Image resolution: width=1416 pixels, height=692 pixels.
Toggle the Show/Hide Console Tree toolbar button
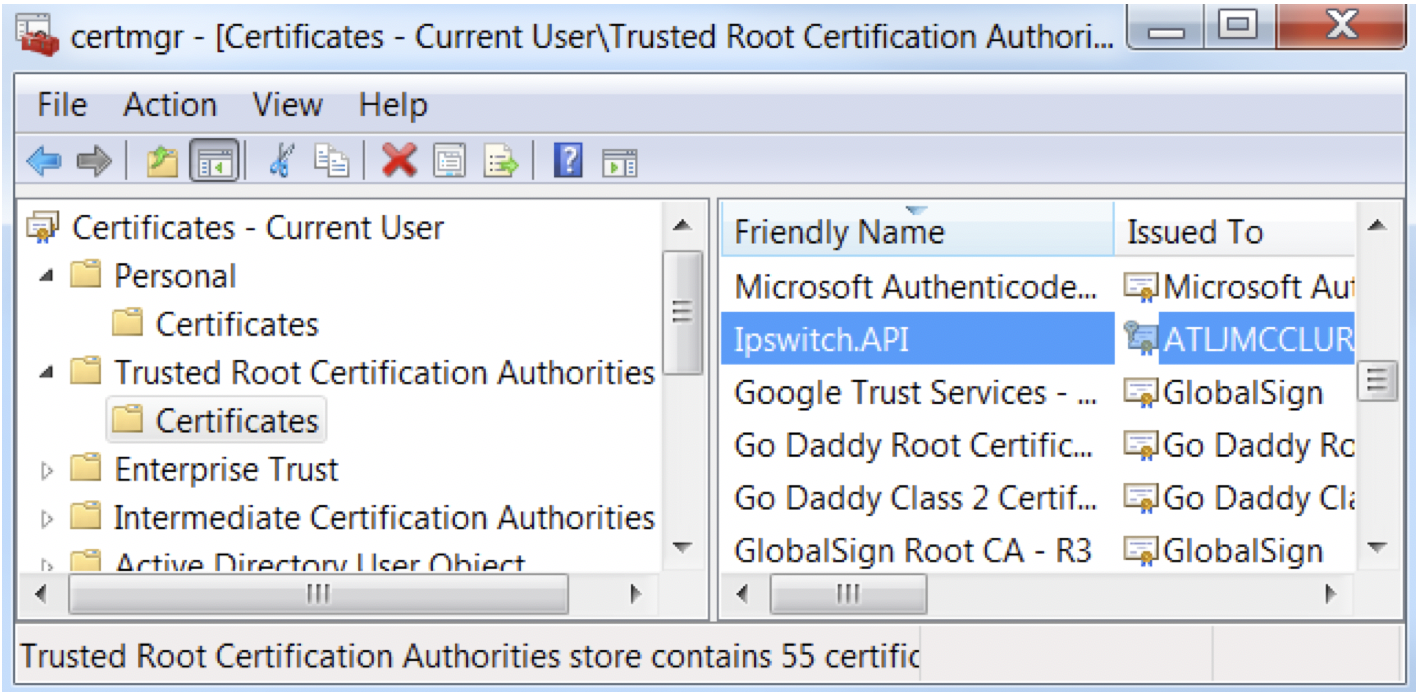pyautogui.click(x=214, y=161)
